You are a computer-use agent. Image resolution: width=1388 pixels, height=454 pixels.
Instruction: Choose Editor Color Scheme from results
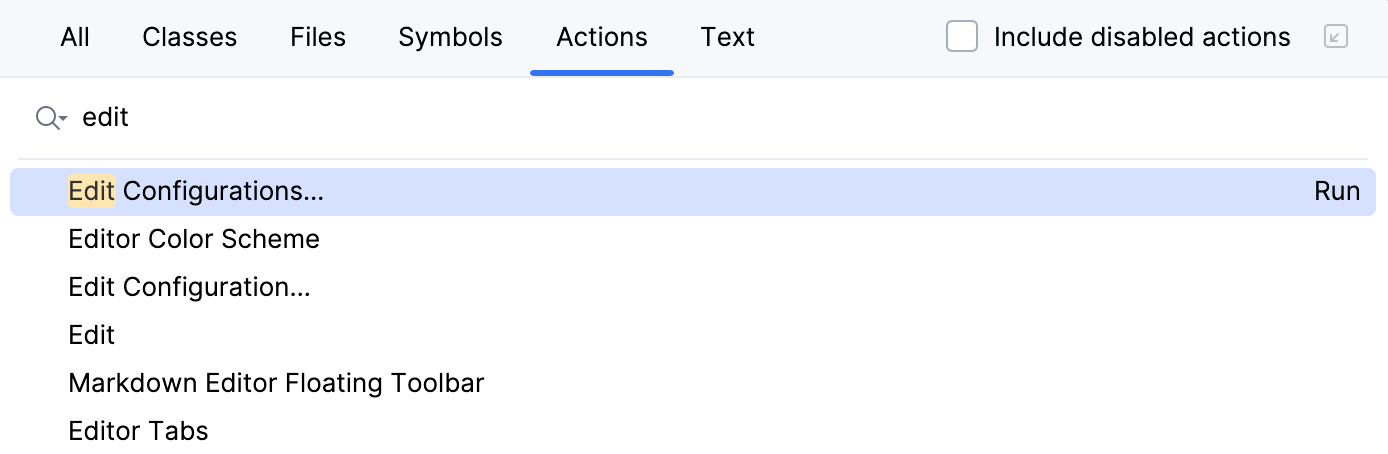click(194, 240)
